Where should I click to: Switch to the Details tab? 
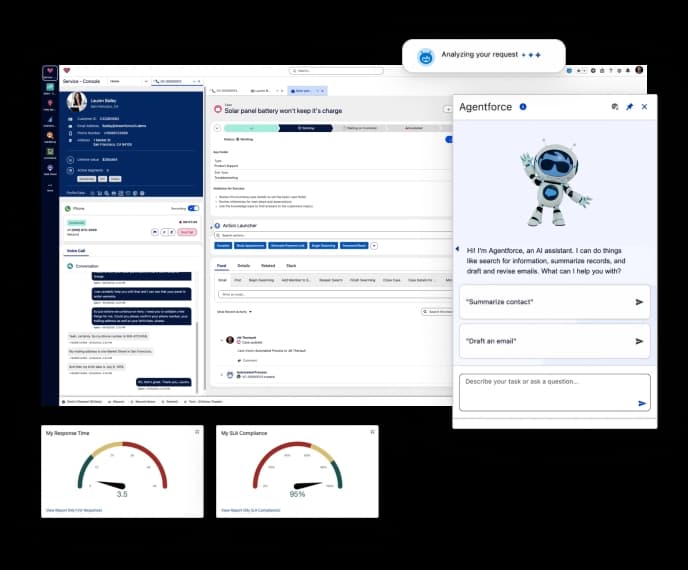pyautogui.click(x=244, y=266)
